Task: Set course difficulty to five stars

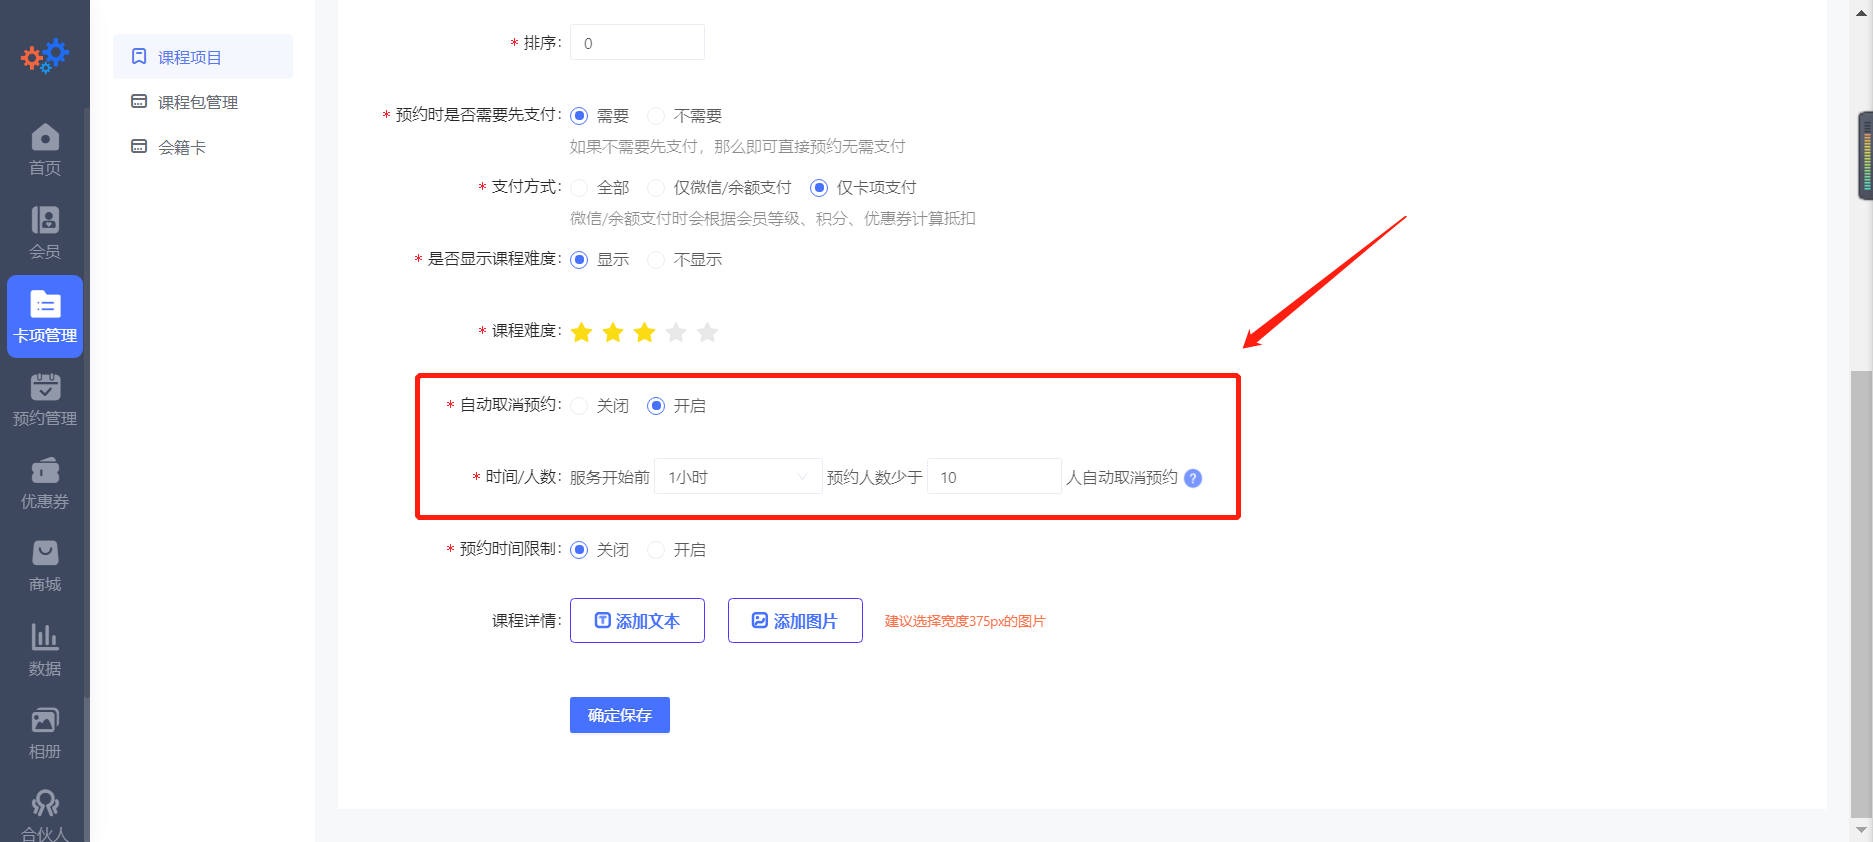Action: [x=708, y=332]
